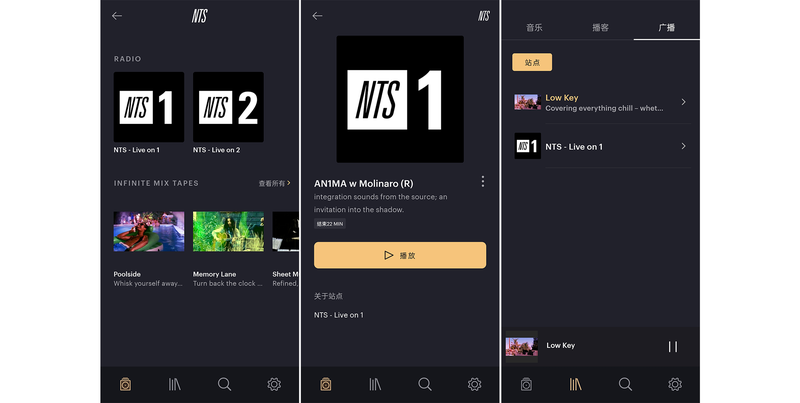Tap Low Key thumbnail in station list
Viewport: 800px width, 403px height.
(x=527, y=102)
